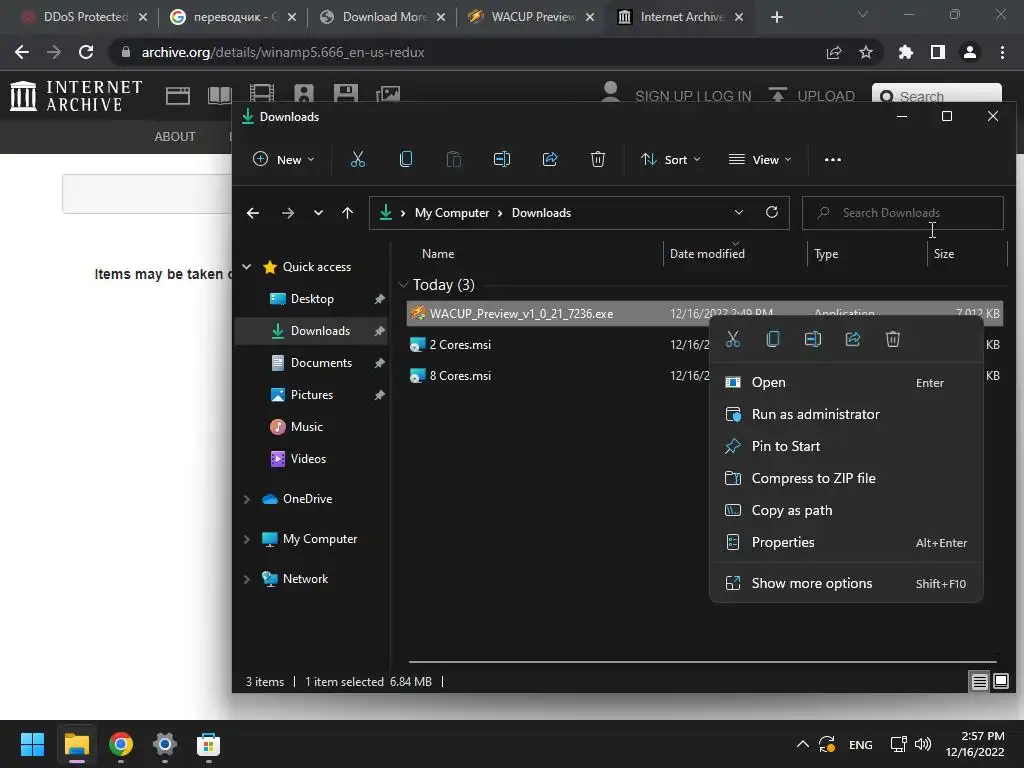Switch to the WACUP Preview browser tab
1024x768 pixels.
[531, 17]
